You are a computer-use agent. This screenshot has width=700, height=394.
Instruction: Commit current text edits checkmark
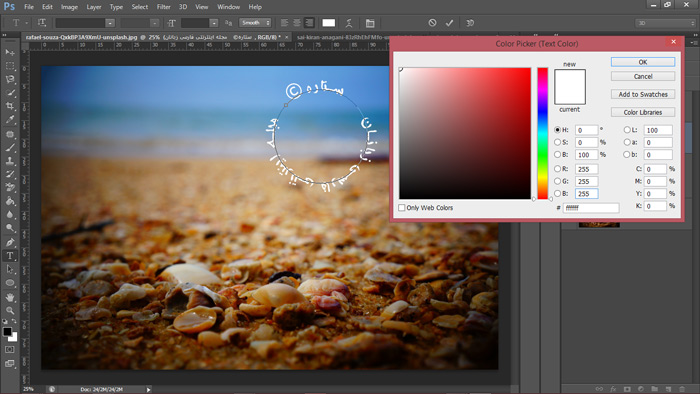tap(449, 23)
